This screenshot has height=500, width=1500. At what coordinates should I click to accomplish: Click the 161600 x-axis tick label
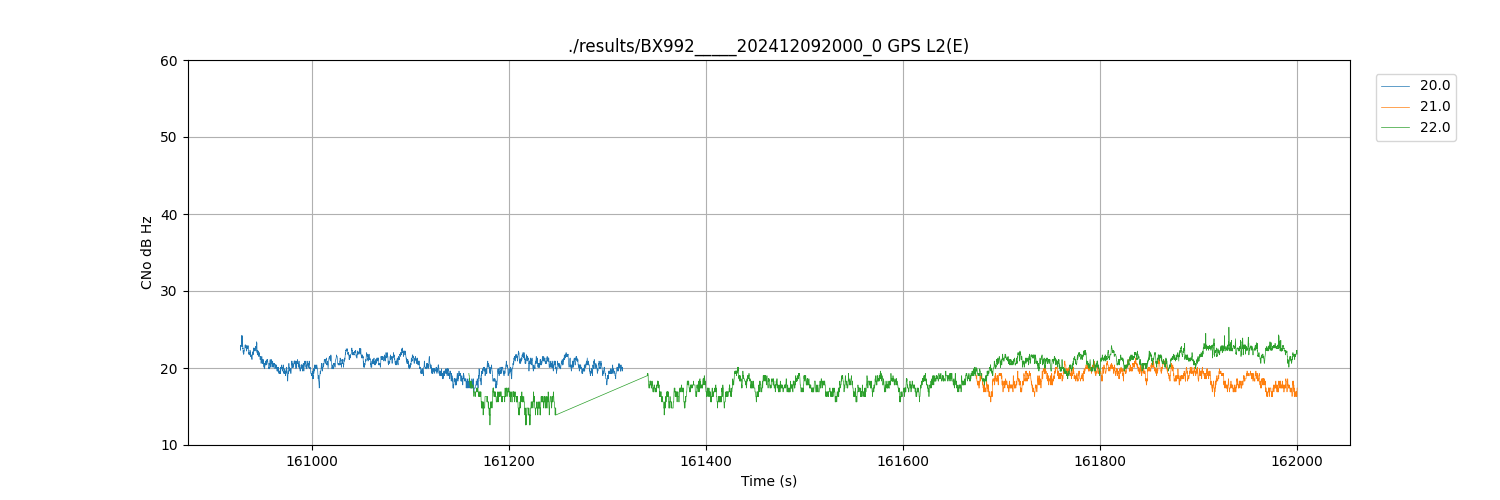pyautogui.click(x=903, y=461)
